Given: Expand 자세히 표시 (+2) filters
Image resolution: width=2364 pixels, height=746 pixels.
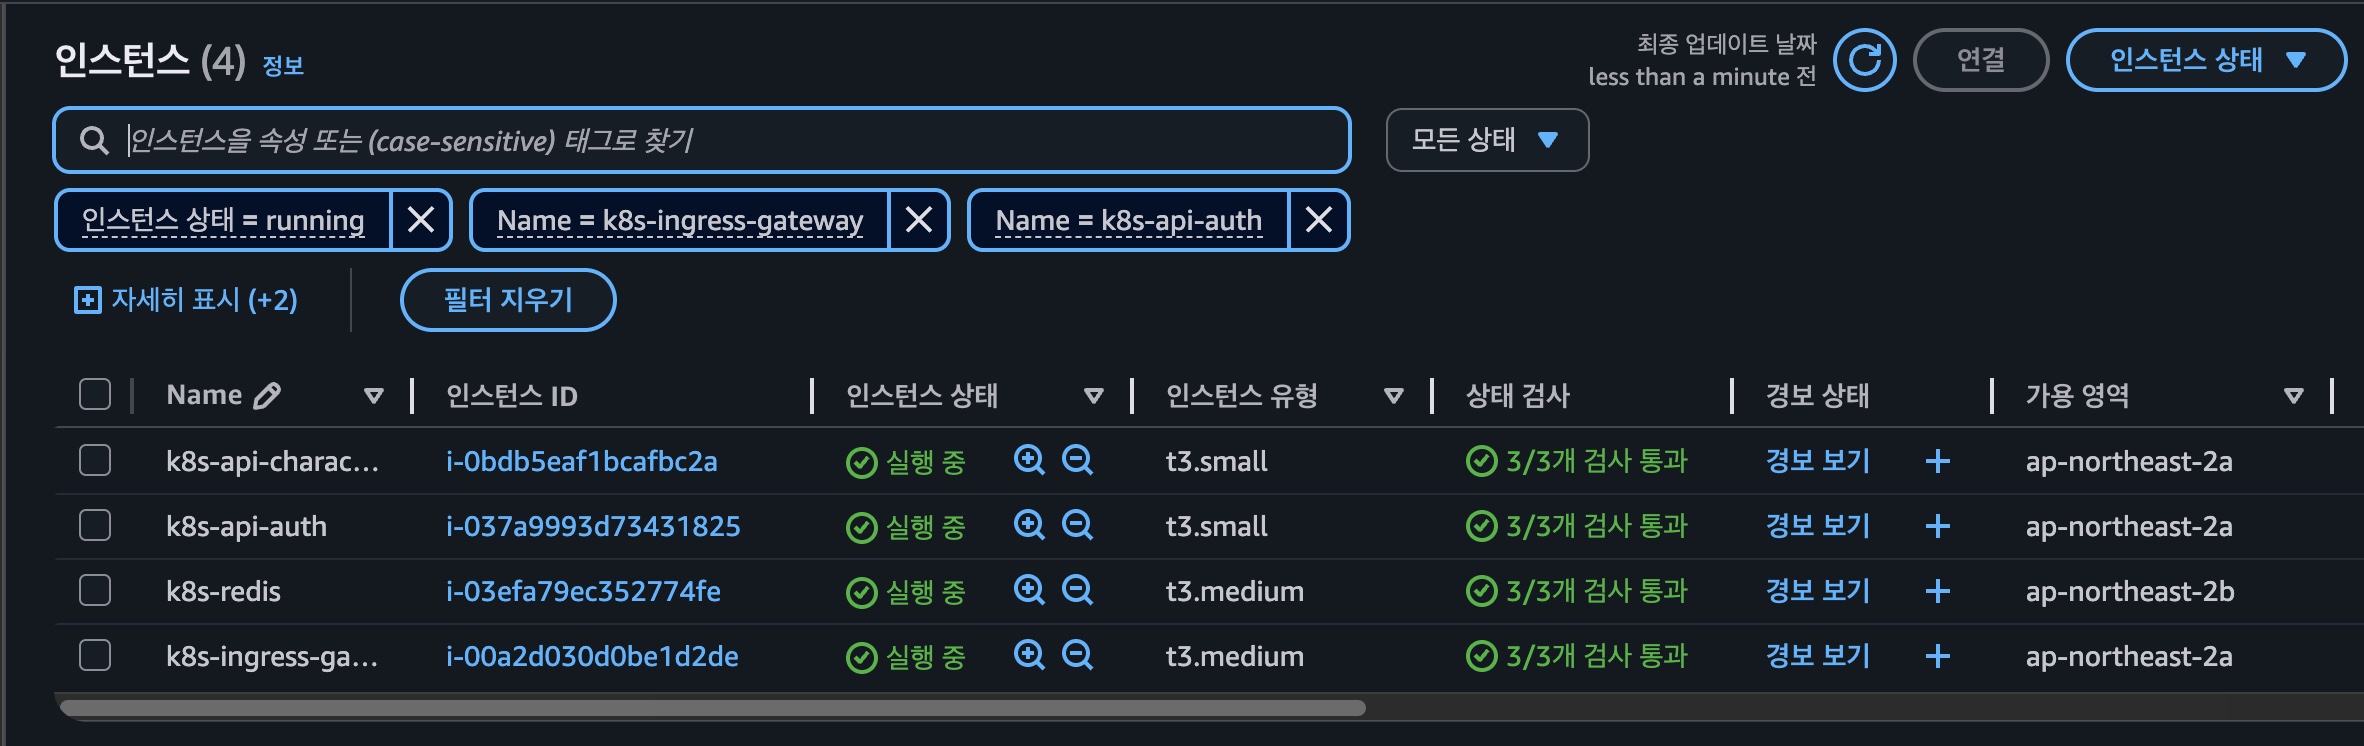Looking at the screenshot, I should click(186, 300).
